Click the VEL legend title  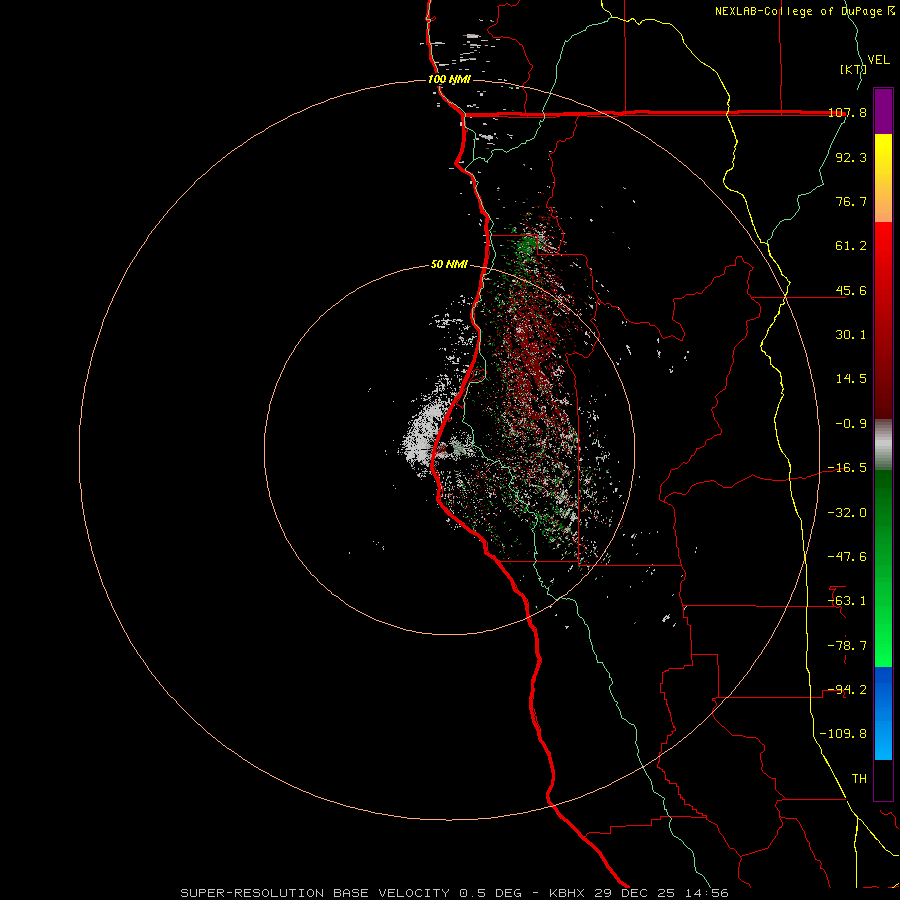pyautogui.click(x=878, y=60)
